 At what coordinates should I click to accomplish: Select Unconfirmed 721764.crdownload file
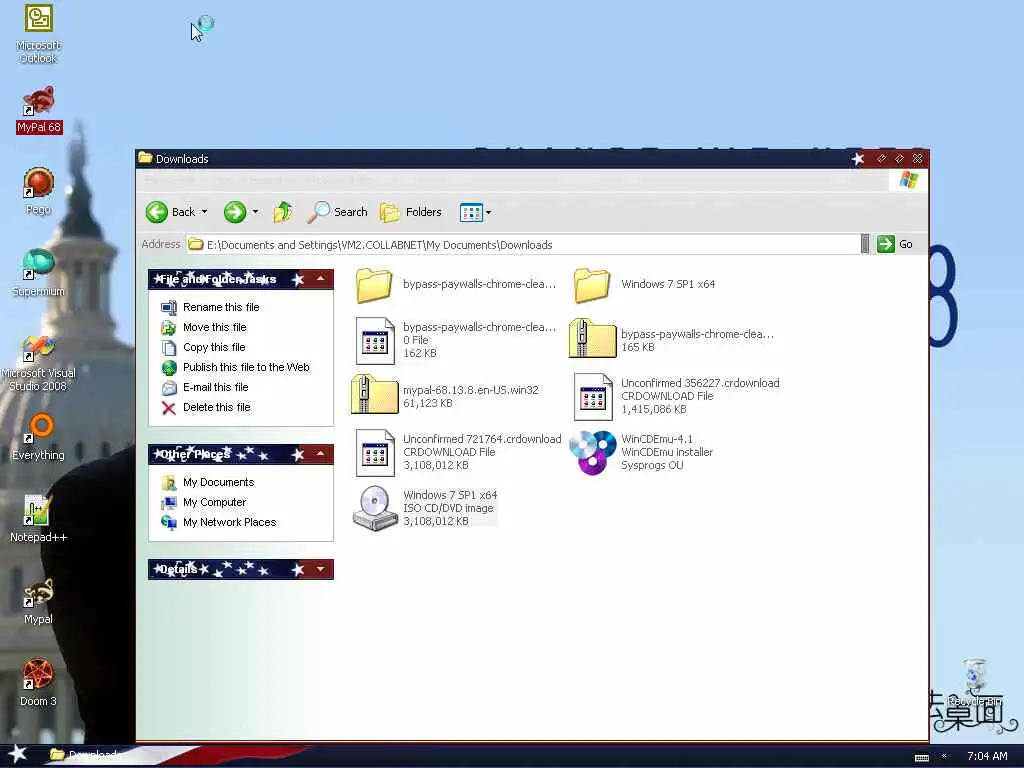[x=458, y=452]
